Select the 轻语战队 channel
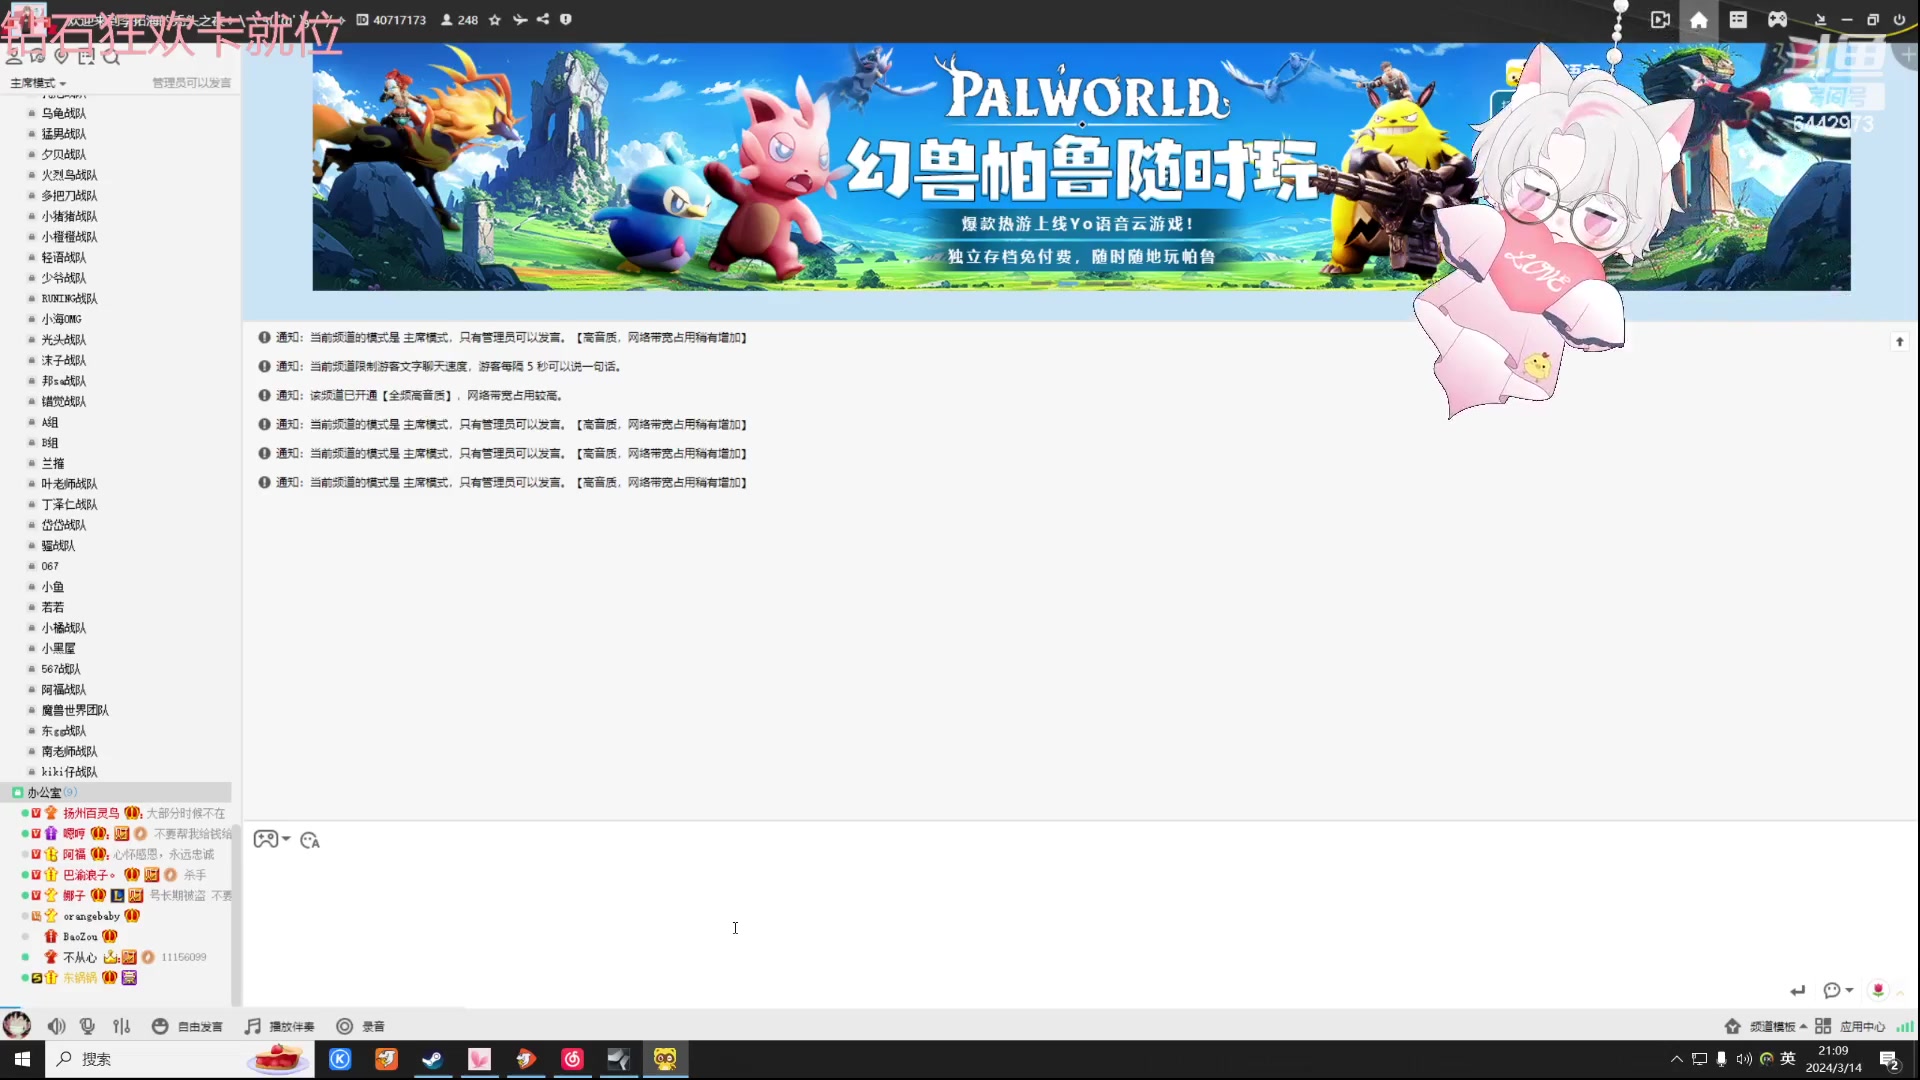This screenshot has width=1920, height=1080. (x=64, y=258)
